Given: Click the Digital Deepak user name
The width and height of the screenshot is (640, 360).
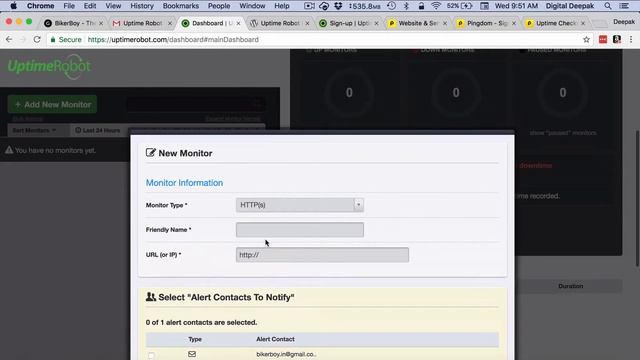Looking at the screenshot, I should click(570, 6).
